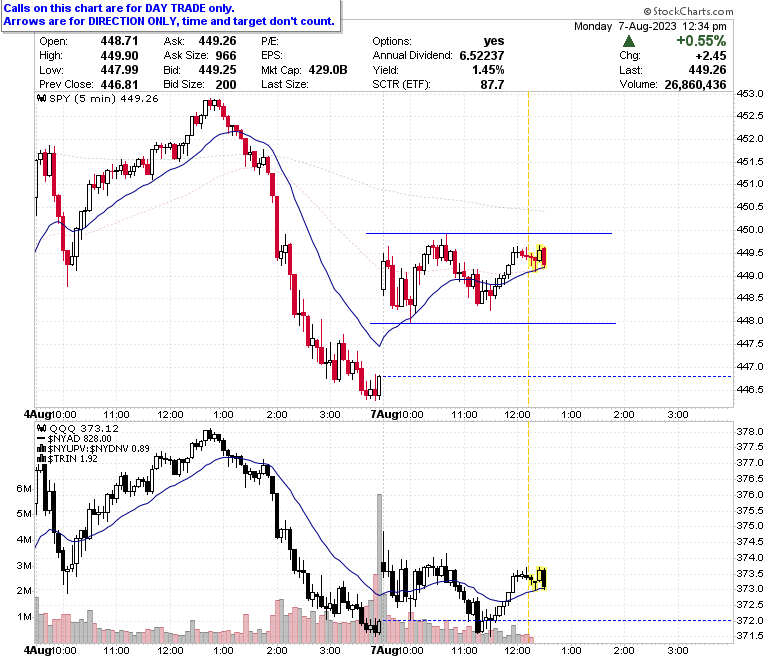Screen dimensions: 780x659
Task: Click the 6M volume axis label
Action: click(24, 488)
